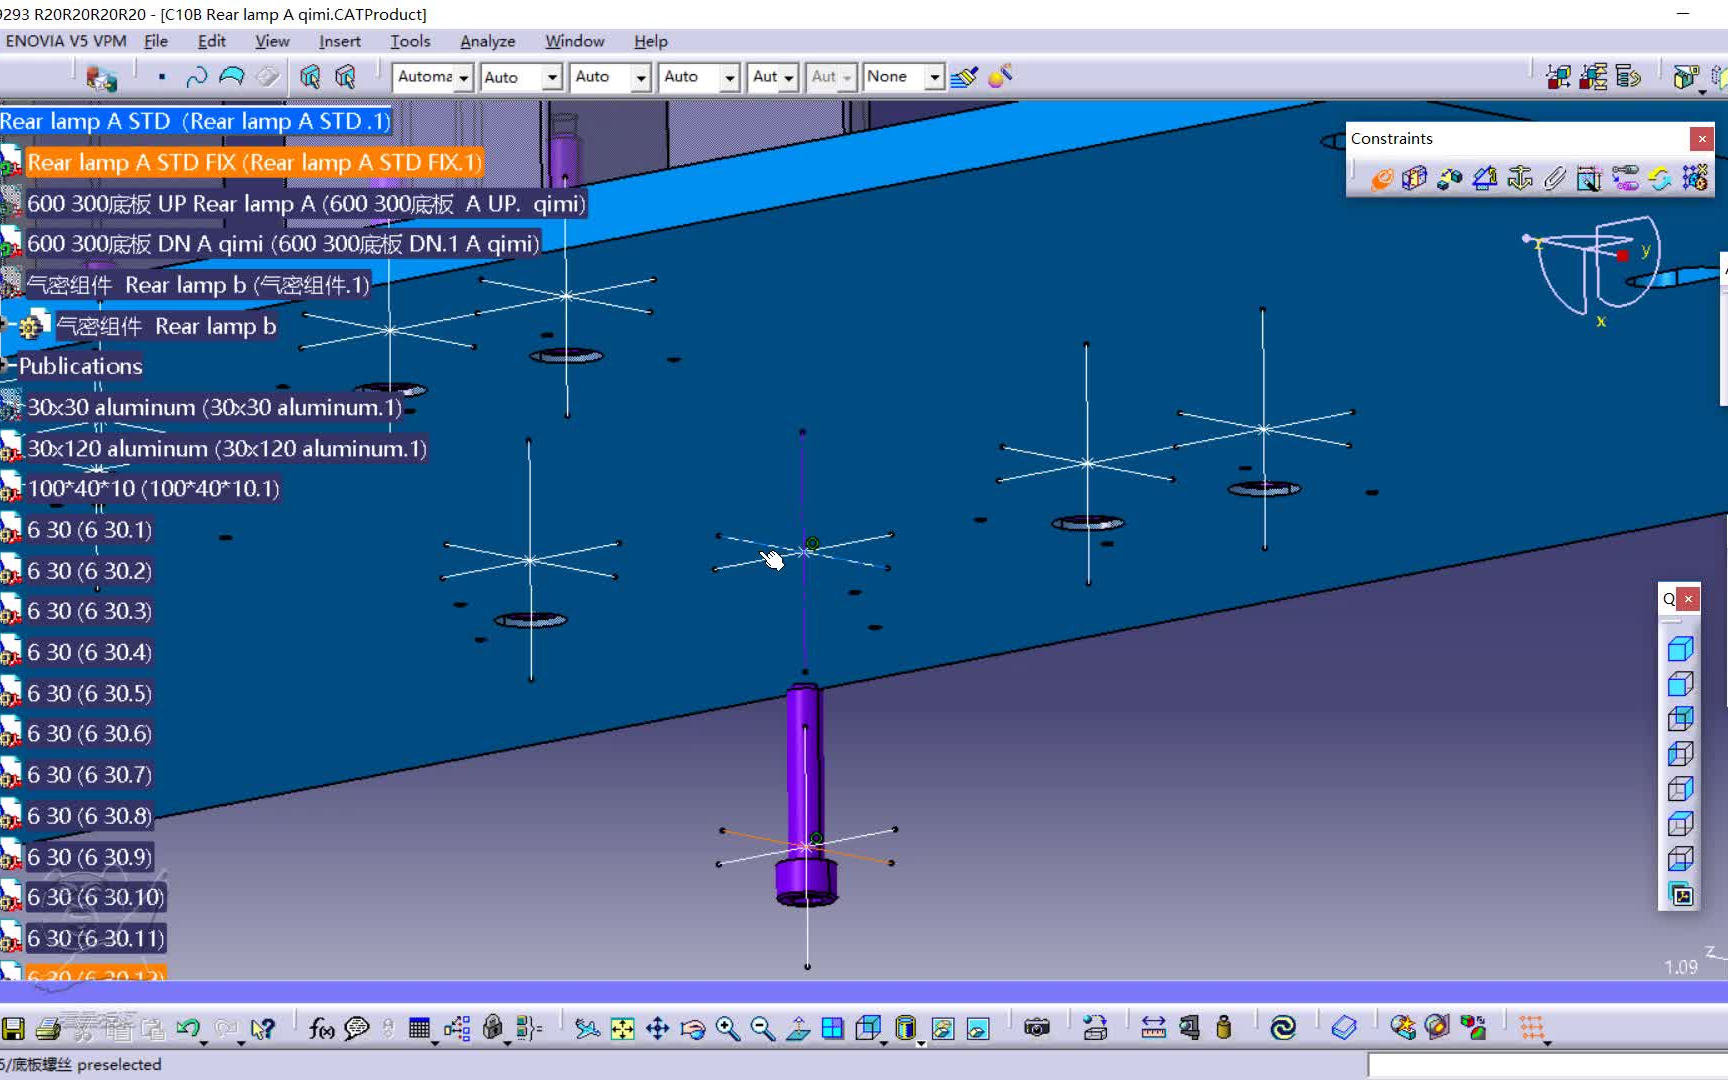Click the Zoom In magnifier icon
1728x1080 pixels.
[x=727, y=1028]
